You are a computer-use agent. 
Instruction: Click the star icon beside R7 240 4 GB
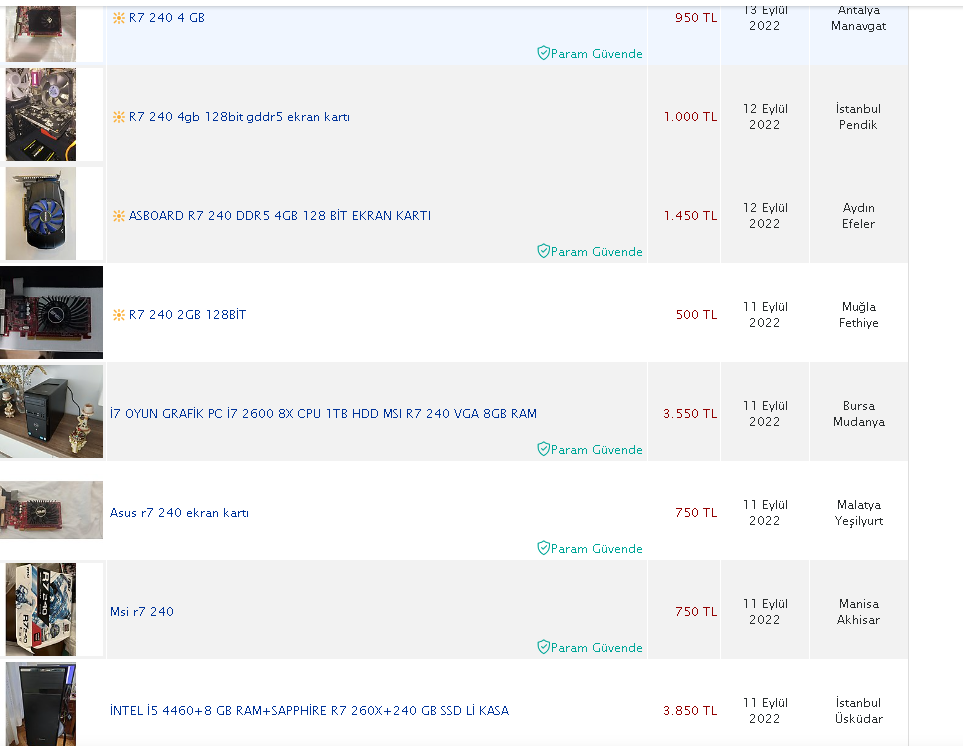point(119,18)
